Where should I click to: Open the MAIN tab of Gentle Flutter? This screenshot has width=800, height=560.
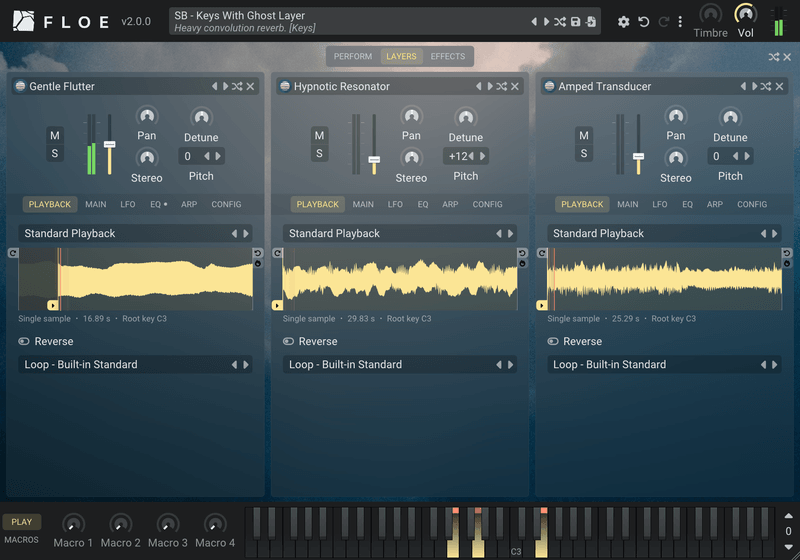pos(96,204)
